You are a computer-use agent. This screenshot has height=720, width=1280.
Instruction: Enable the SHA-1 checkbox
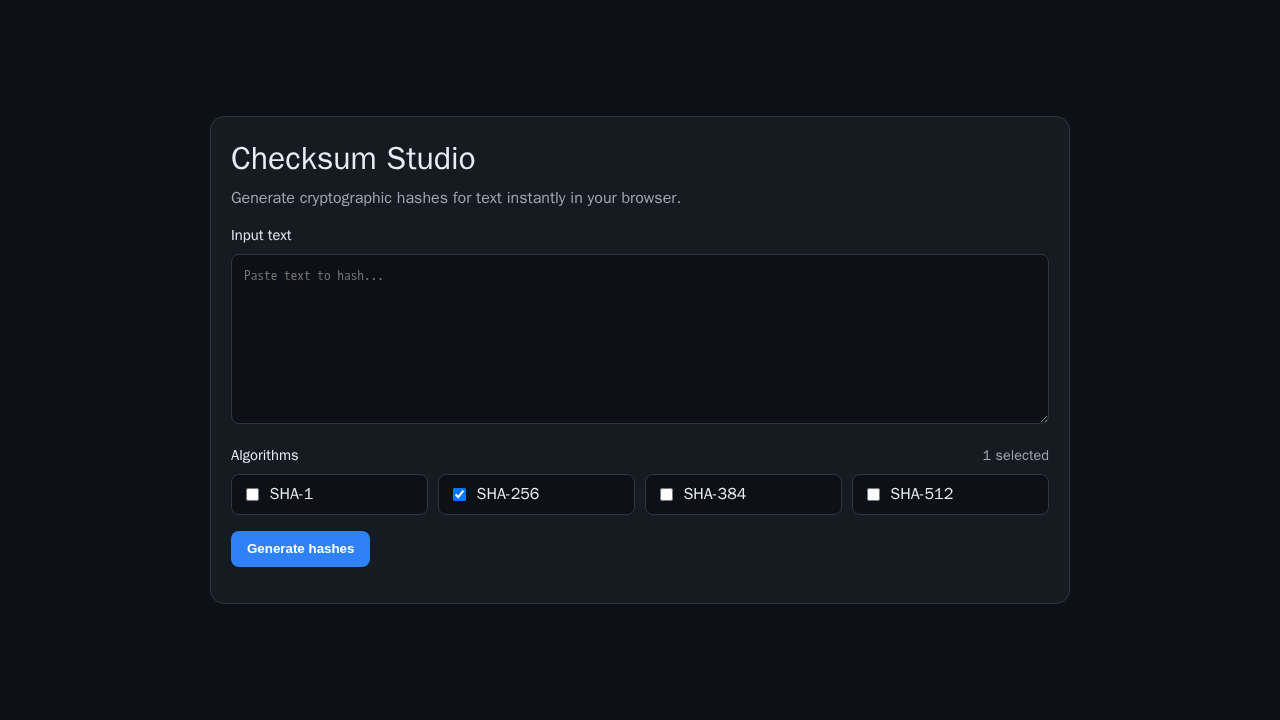[252, 494]
